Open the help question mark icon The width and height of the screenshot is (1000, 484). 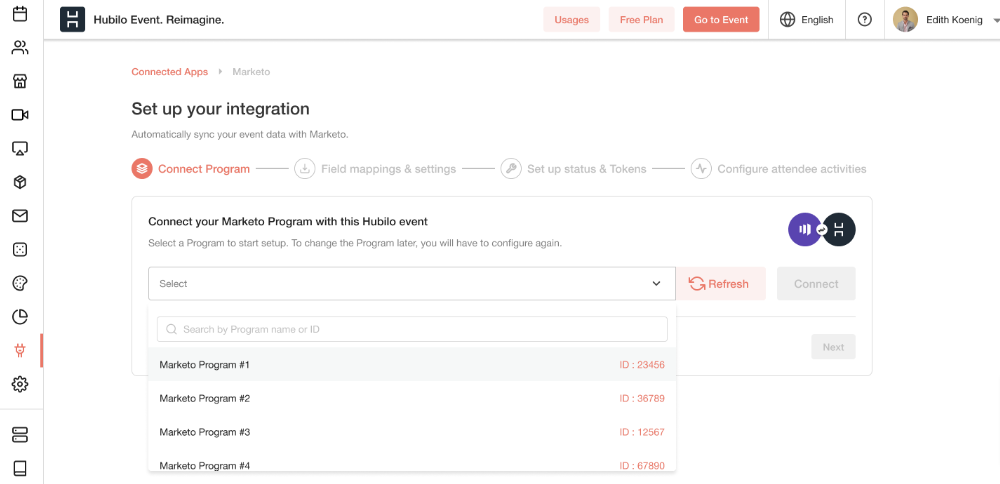click(864, 20)
